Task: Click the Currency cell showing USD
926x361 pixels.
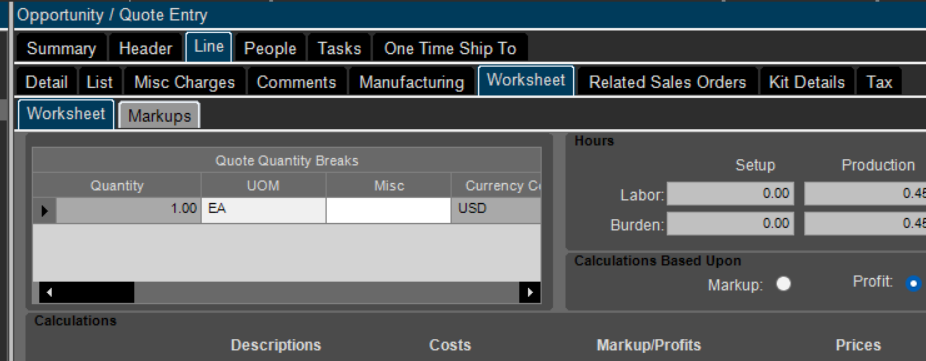Action: [x=496, y=210]
